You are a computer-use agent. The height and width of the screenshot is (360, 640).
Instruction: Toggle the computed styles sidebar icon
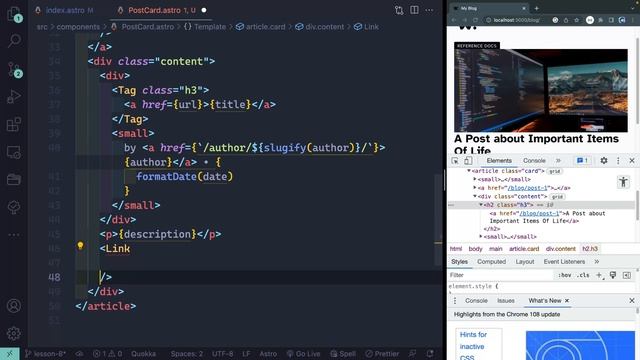(x=627, y=276)
